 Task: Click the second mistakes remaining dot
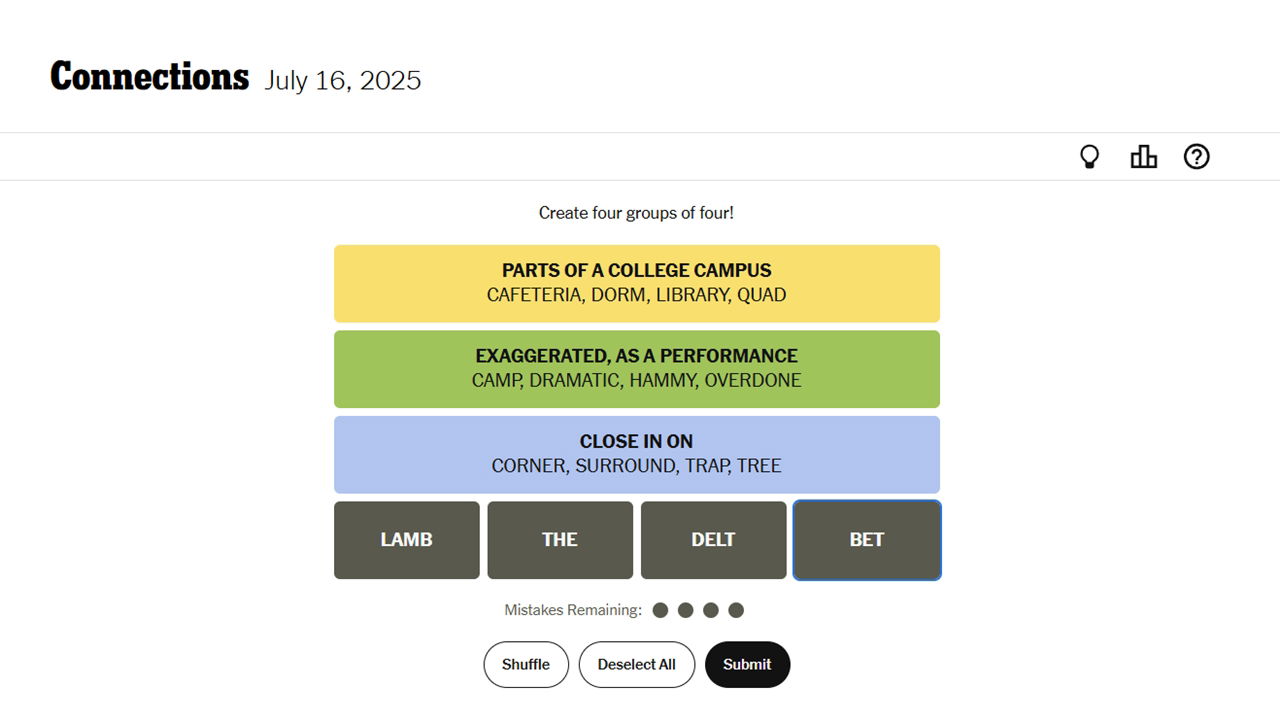pyautogui.click(x=685, y=610)
